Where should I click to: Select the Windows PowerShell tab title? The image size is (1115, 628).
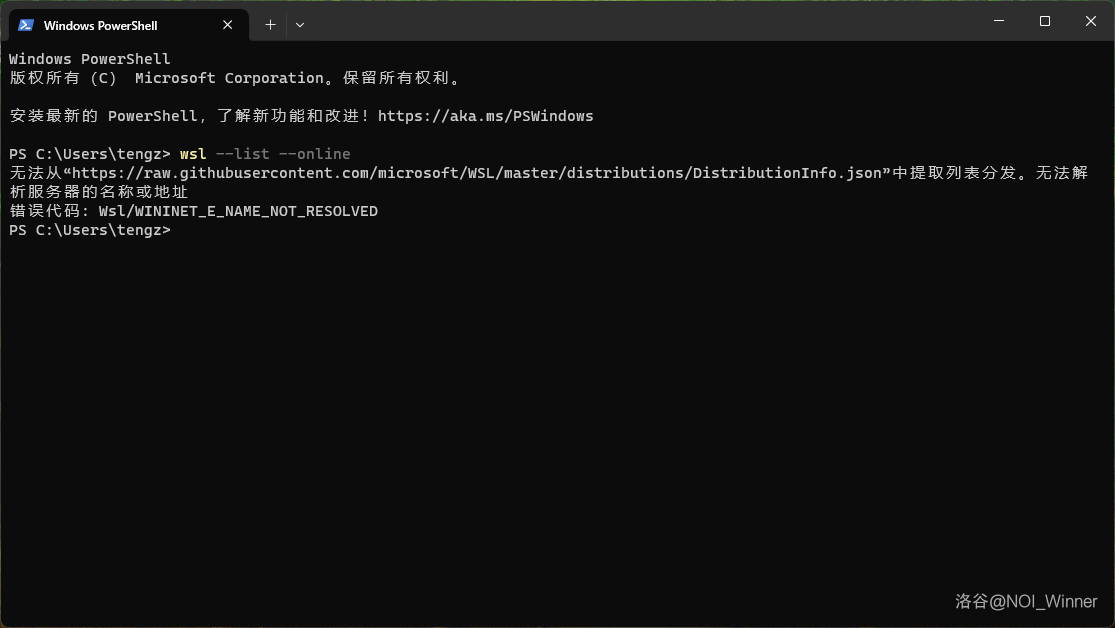(100, 25)
